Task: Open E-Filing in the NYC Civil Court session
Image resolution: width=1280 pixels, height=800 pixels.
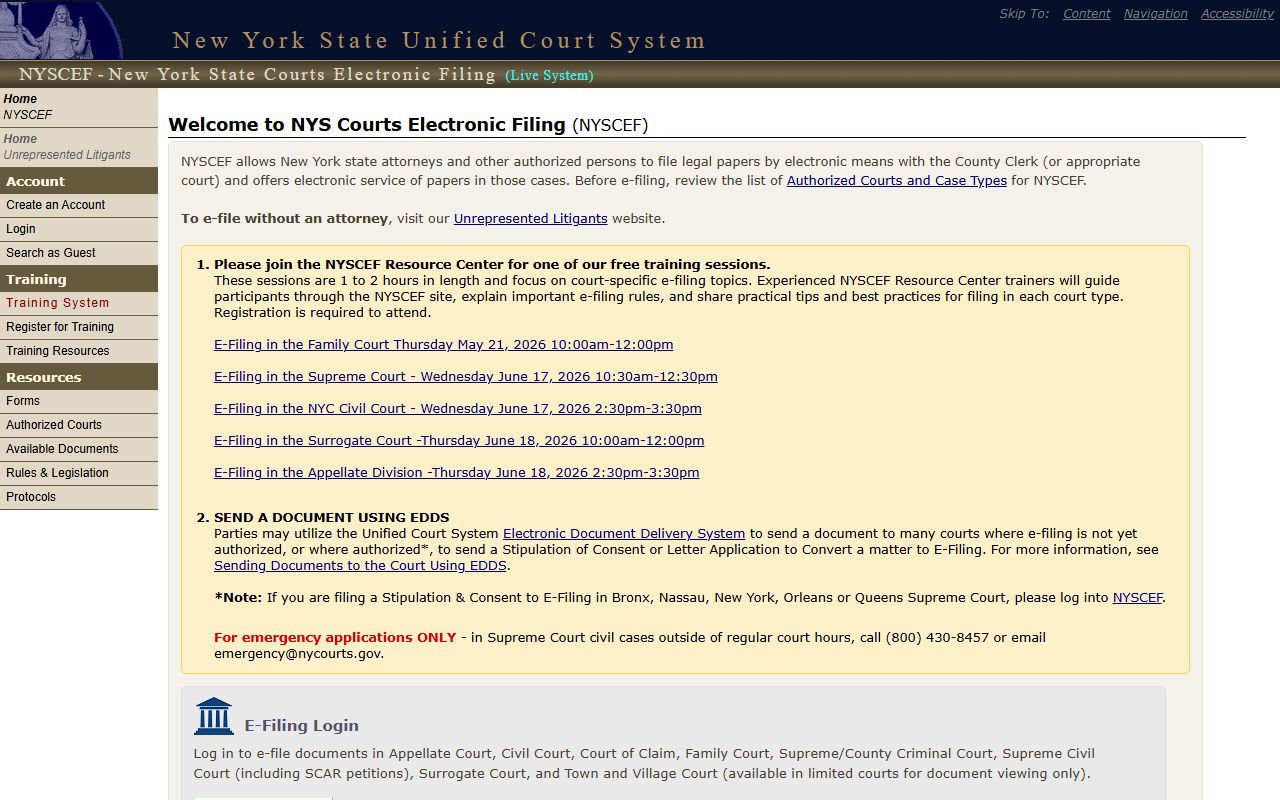Action: coord(458,409)
